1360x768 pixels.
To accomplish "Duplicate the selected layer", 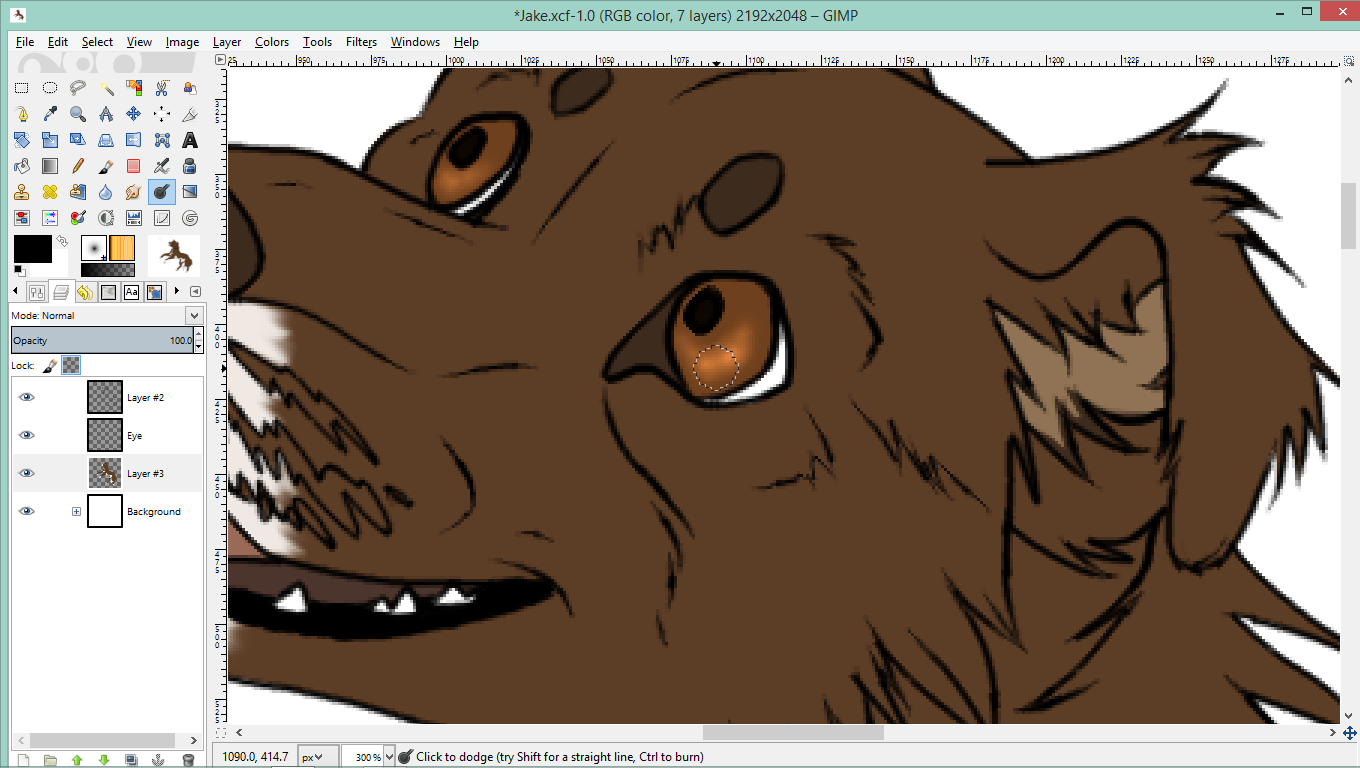I will (131, 761).
